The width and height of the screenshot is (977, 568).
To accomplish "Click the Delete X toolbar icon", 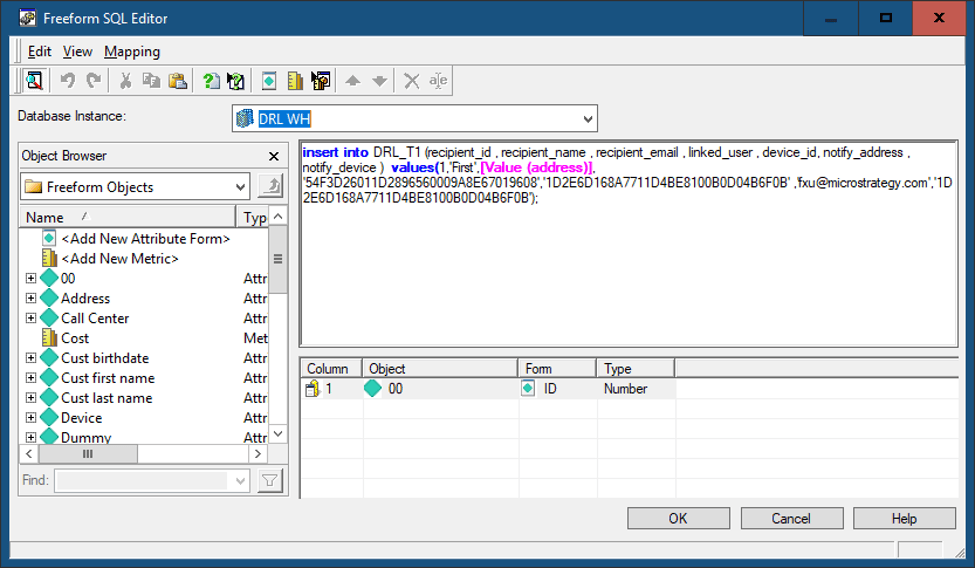I will (411, 81).
